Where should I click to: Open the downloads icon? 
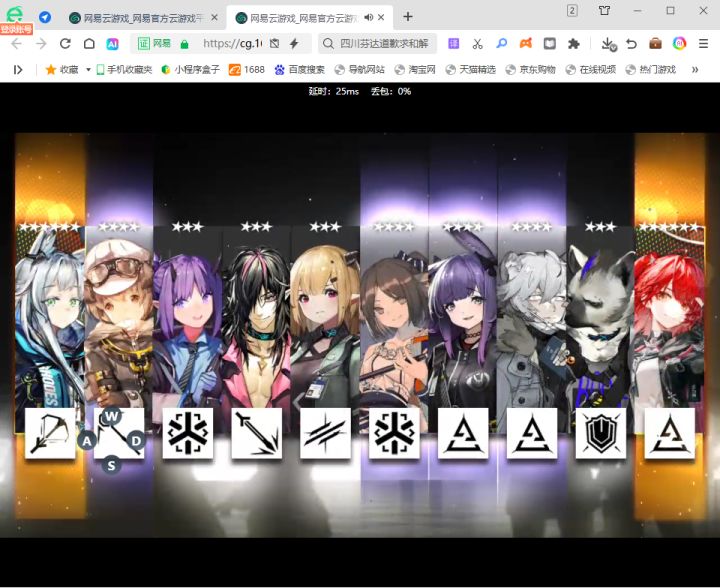pyautogui.click(x=608, y=44)
